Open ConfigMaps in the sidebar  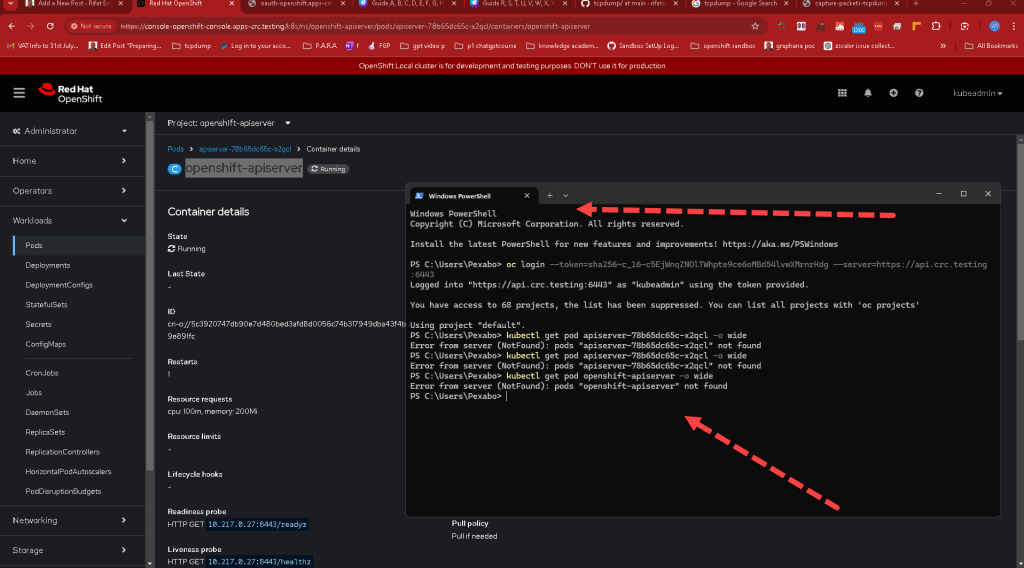coord(46,344)
